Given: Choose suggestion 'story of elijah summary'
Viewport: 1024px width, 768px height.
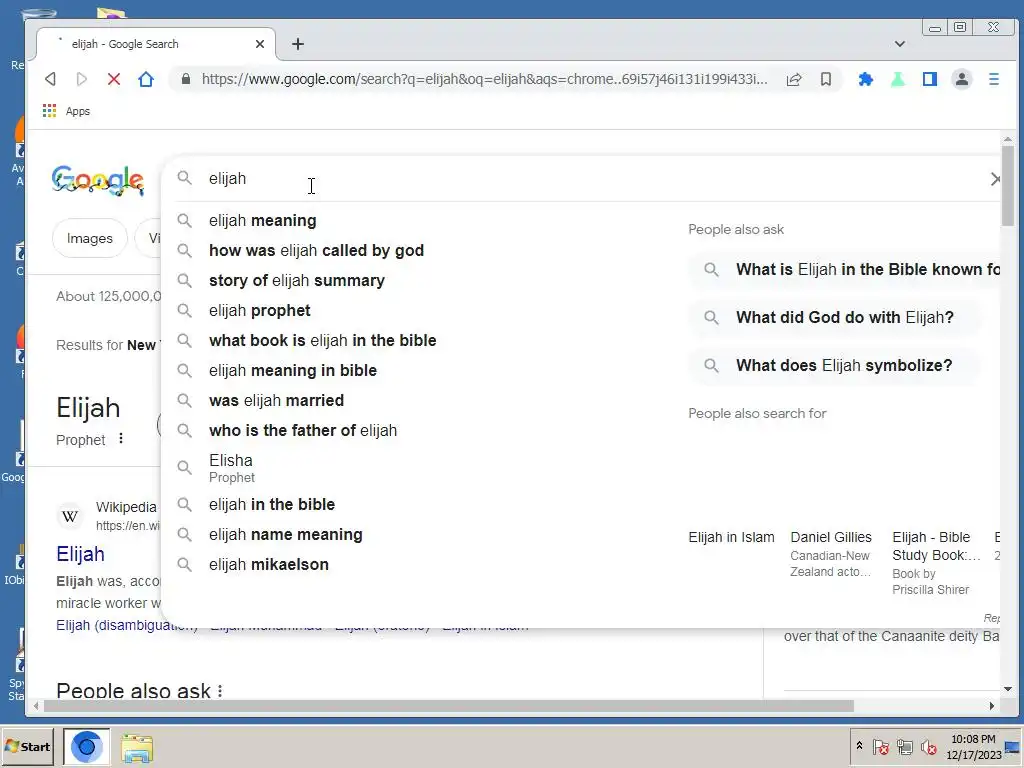Looking at the screenshot, I should click(x=296, y=281).
